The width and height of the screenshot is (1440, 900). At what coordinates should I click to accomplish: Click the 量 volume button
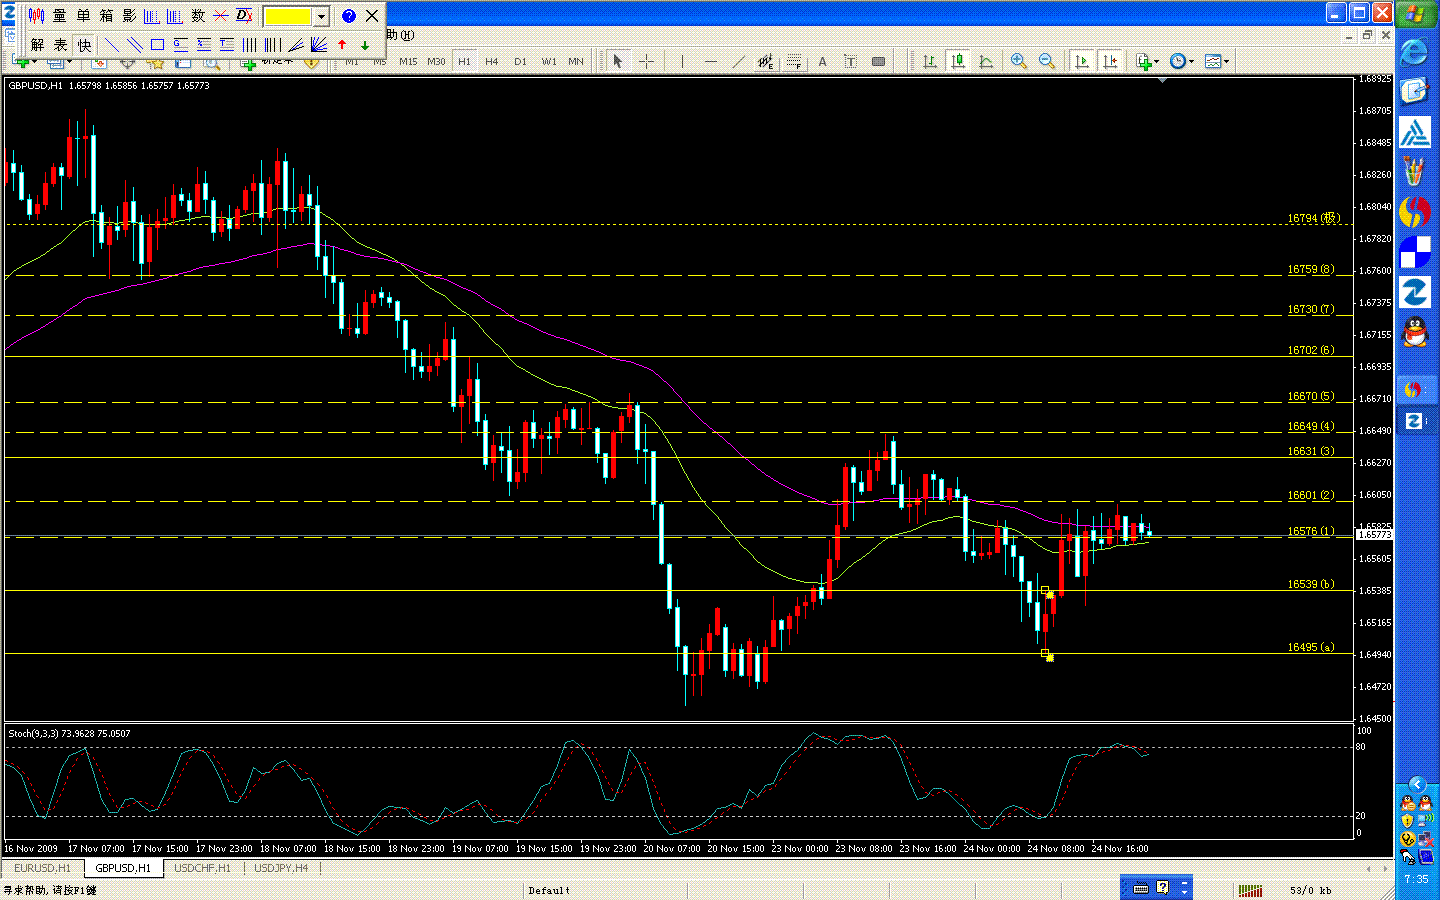tap(60, 16)
